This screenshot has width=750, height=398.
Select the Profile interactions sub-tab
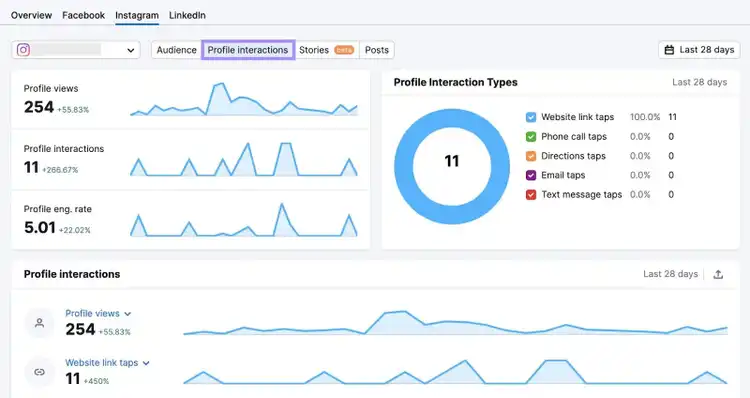248,50
